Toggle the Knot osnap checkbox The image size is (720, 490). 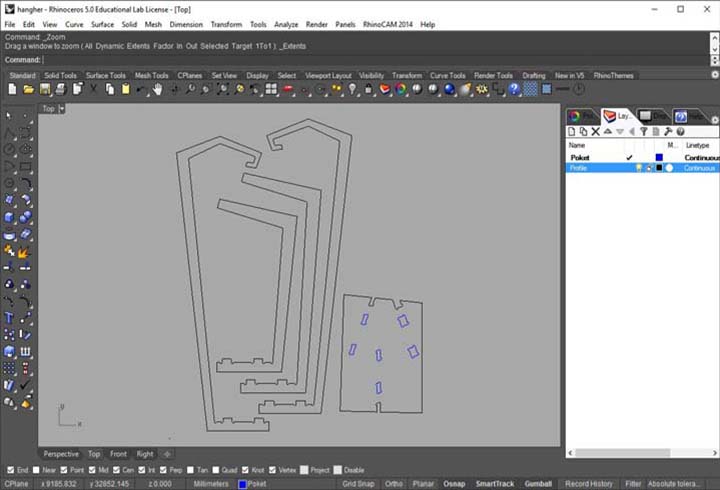245,470
